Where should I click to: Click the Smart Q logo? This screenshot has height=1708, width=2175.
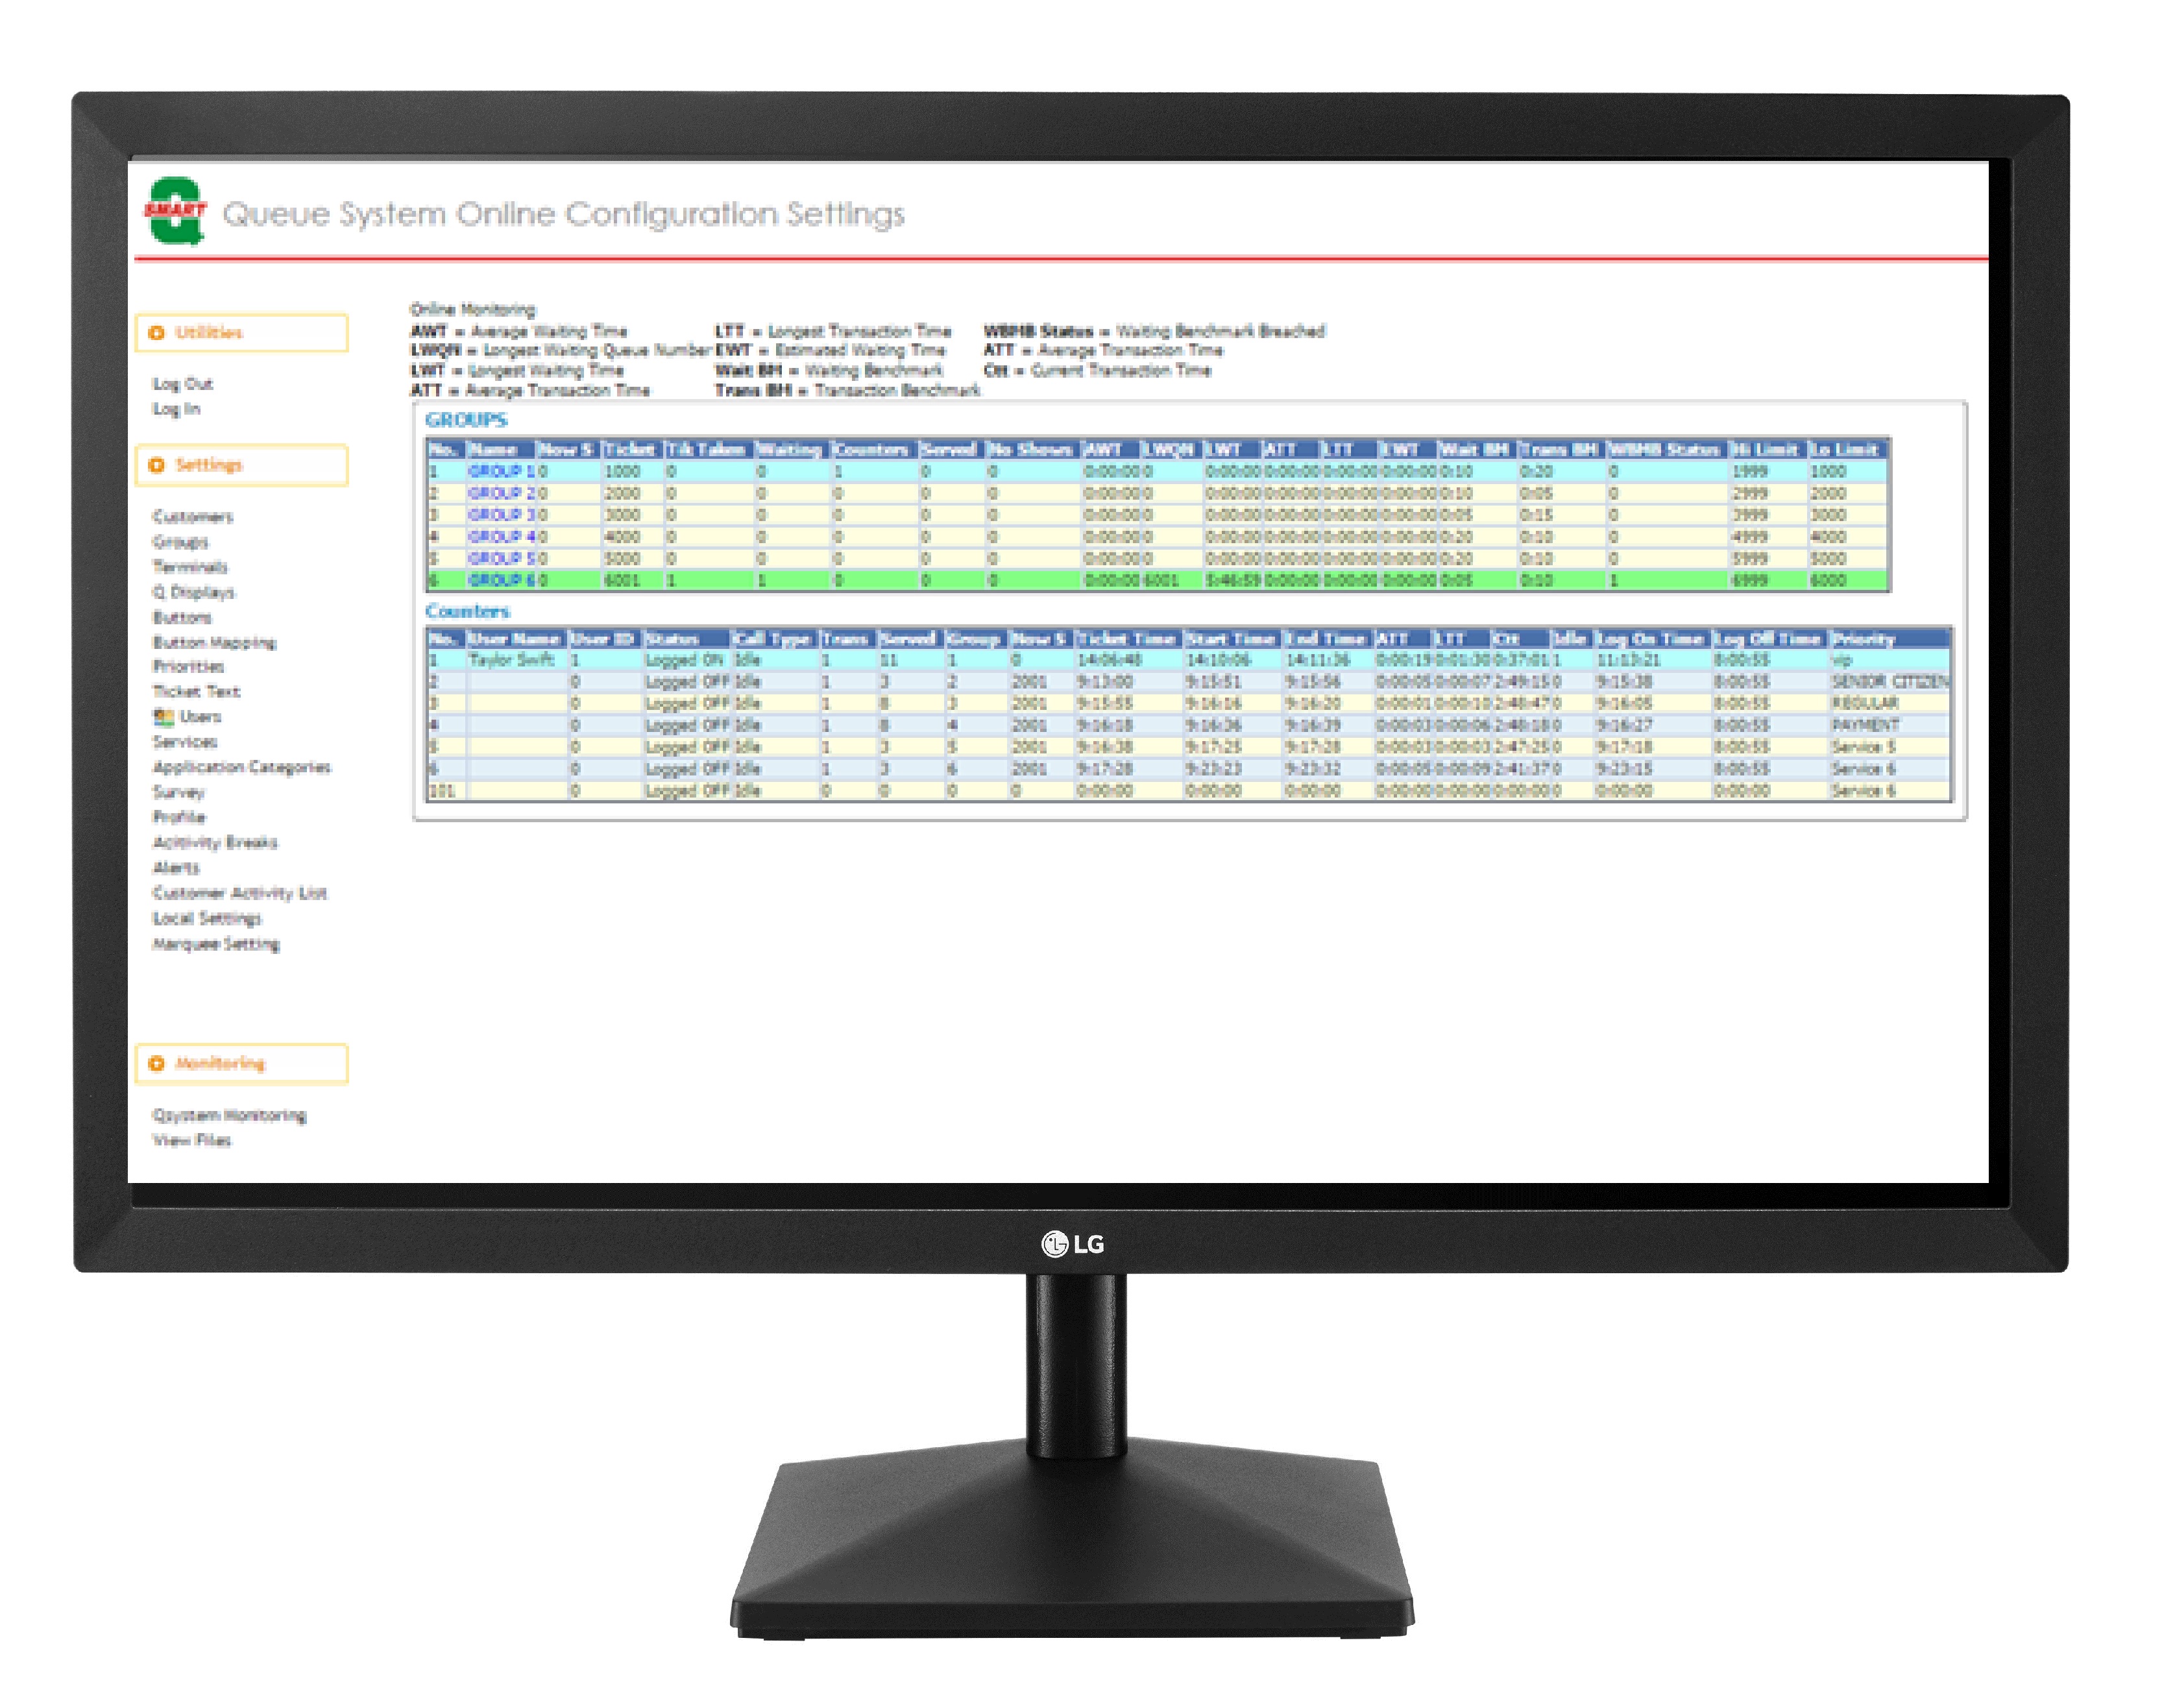tap(176, 211)
